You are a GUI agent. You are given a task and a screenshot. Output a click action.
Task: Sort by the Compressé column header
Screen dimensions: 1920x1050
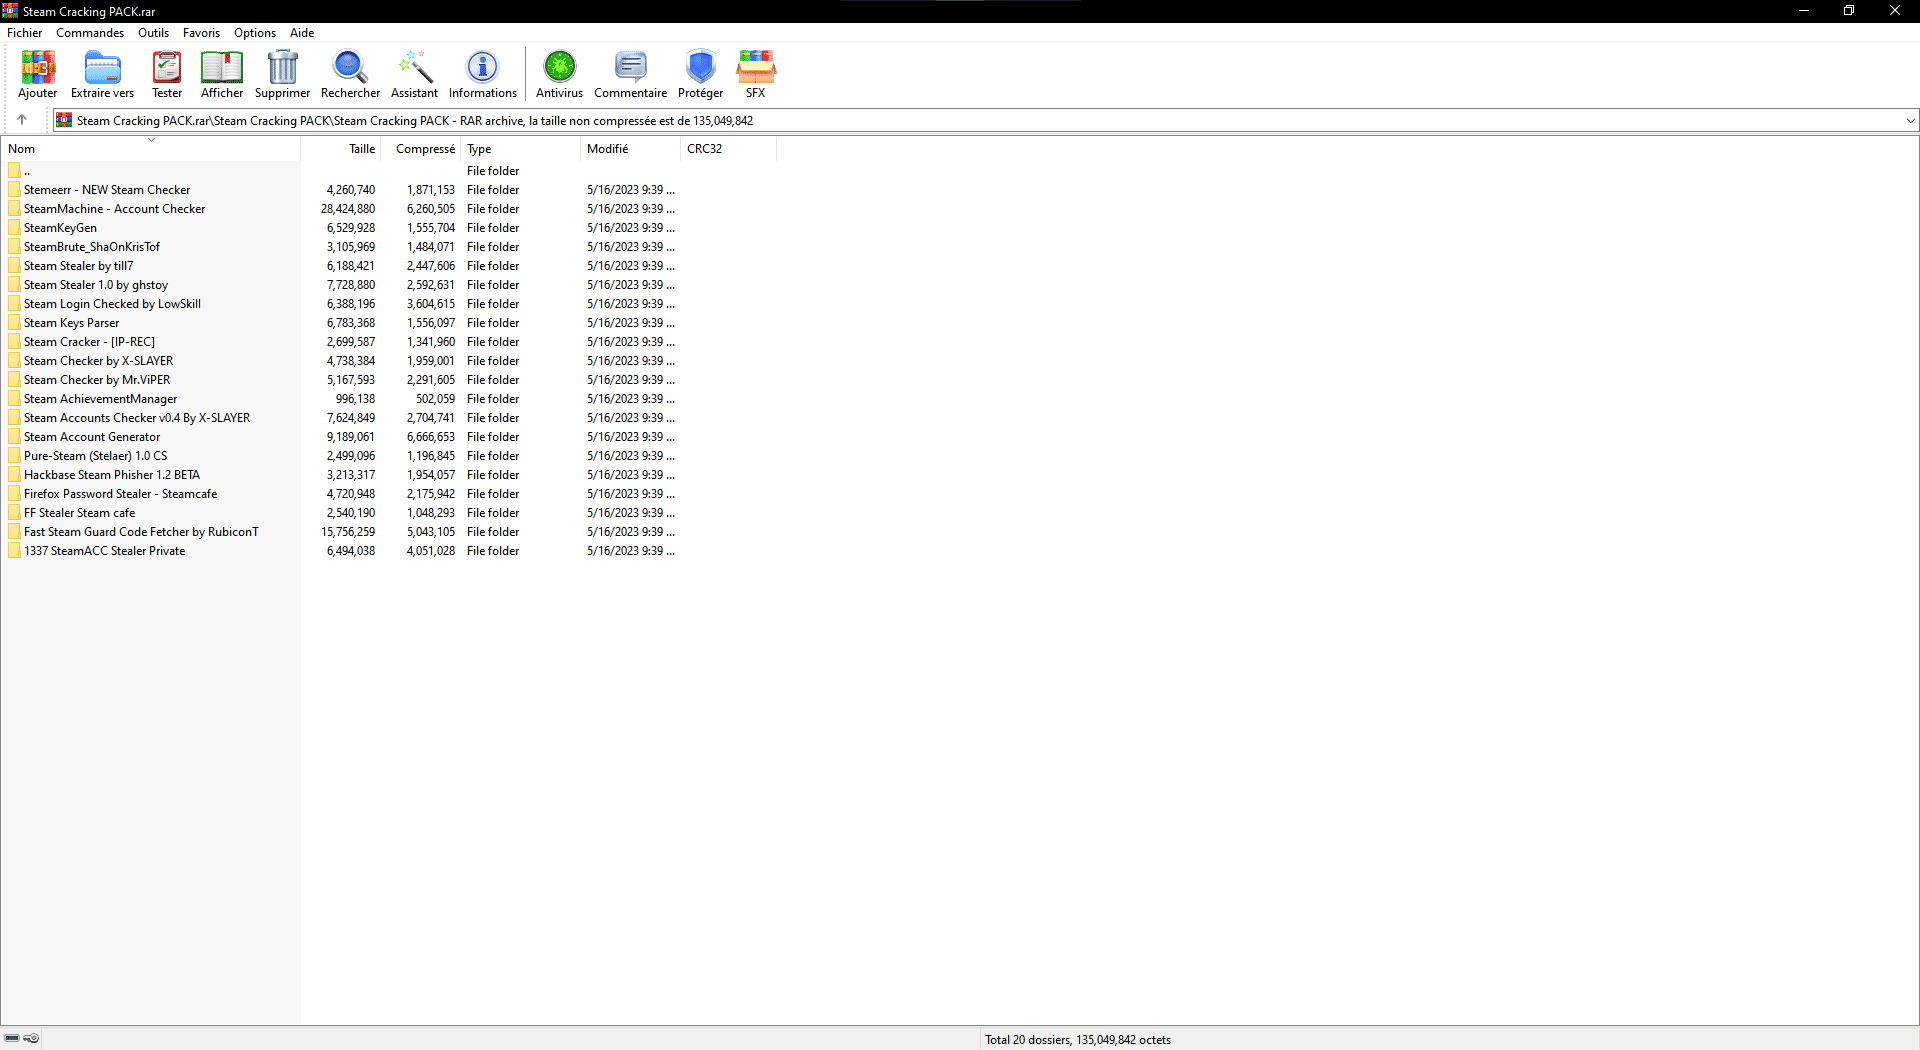[x=421, y=149]
